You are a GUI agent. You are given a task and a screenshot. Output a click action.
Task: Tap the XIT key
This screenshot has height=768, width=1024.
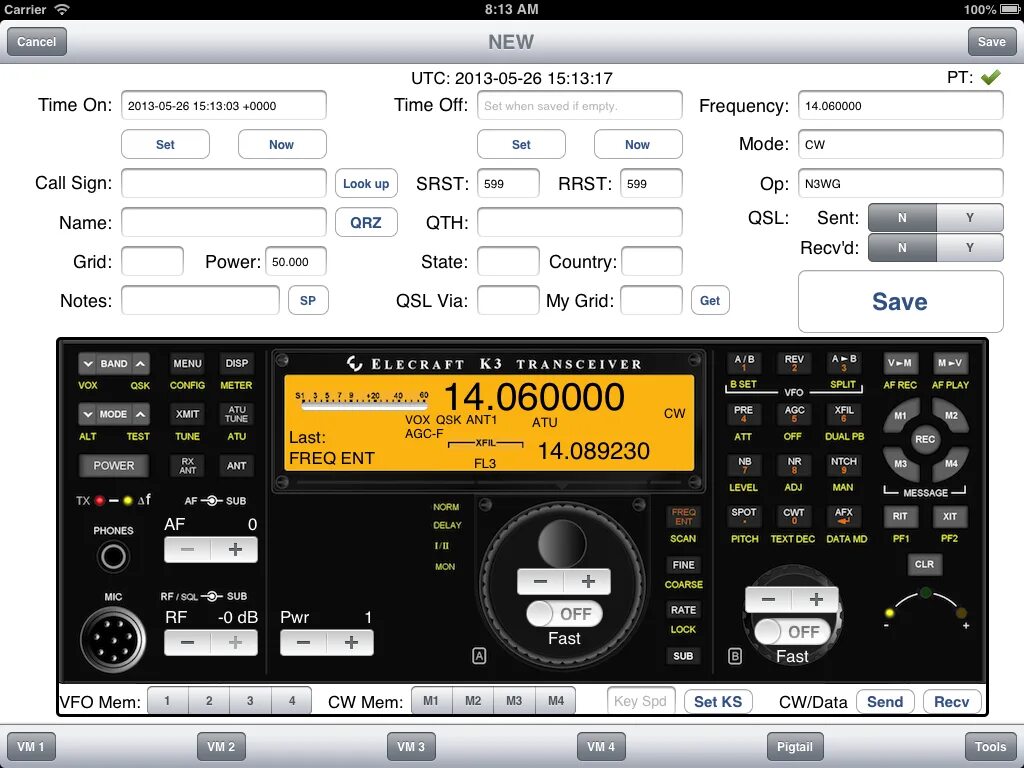[x=950, y=516]
